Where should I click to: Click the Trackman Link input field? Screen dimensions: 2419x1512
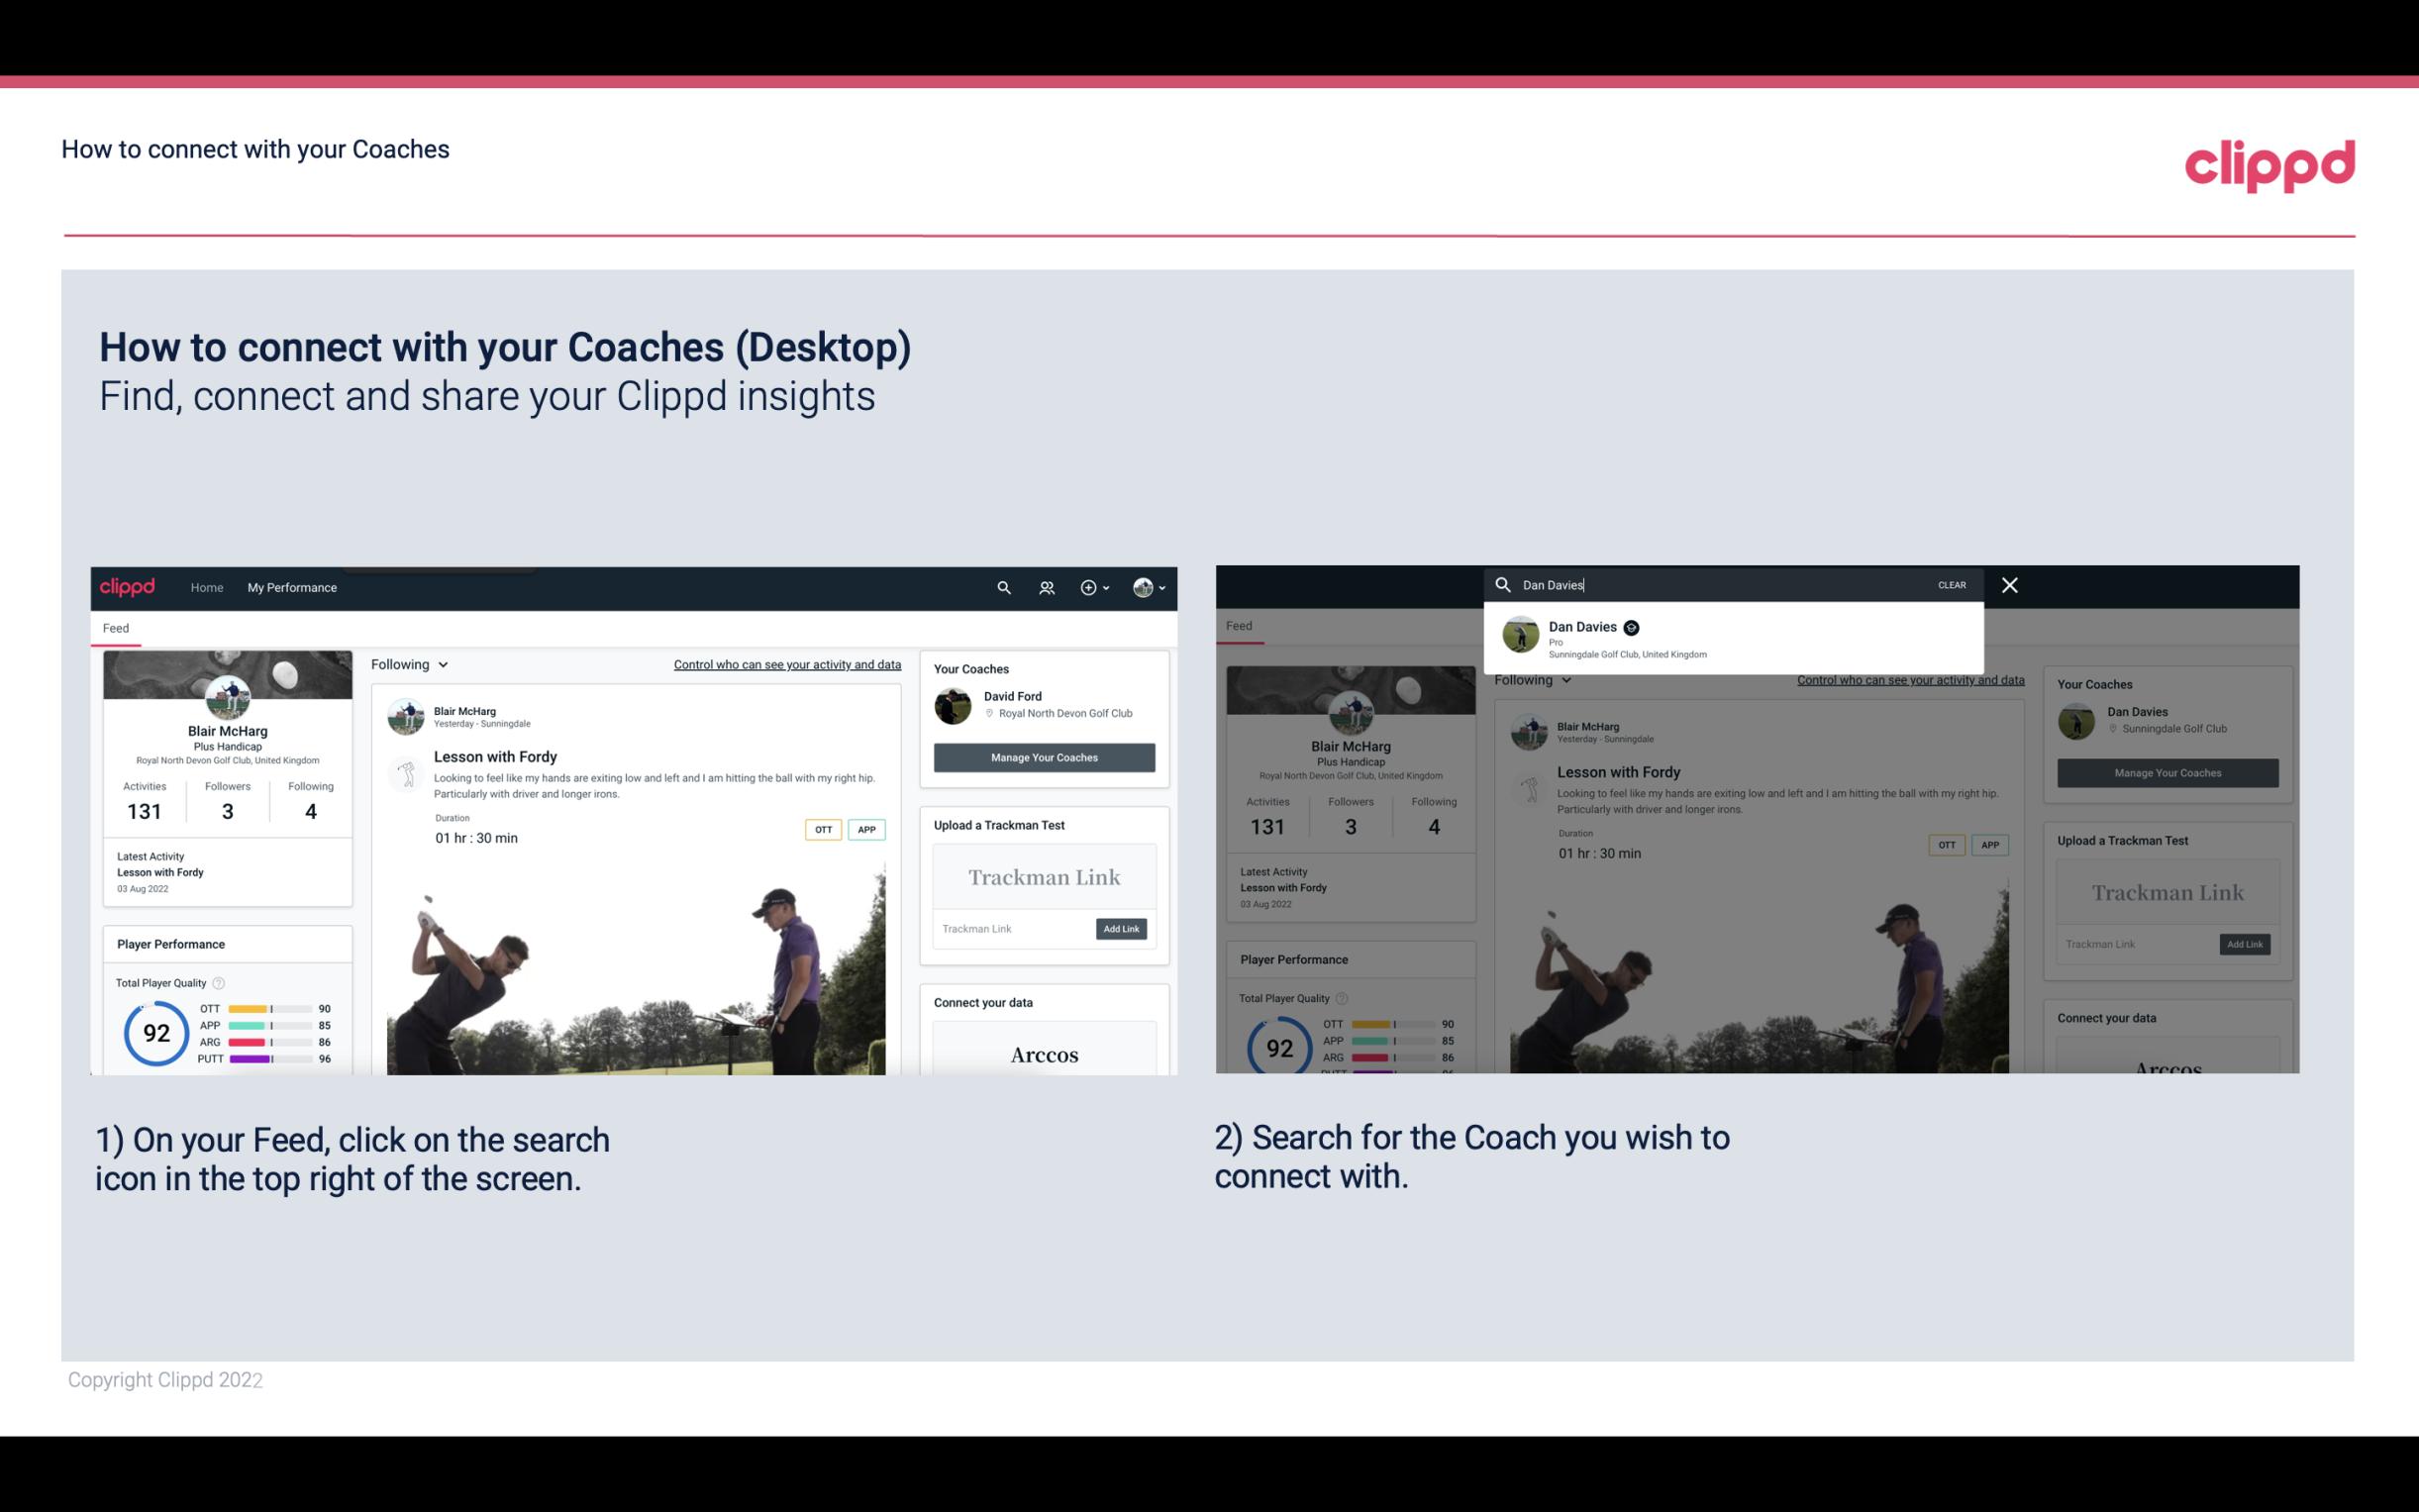click(1010, 929)
